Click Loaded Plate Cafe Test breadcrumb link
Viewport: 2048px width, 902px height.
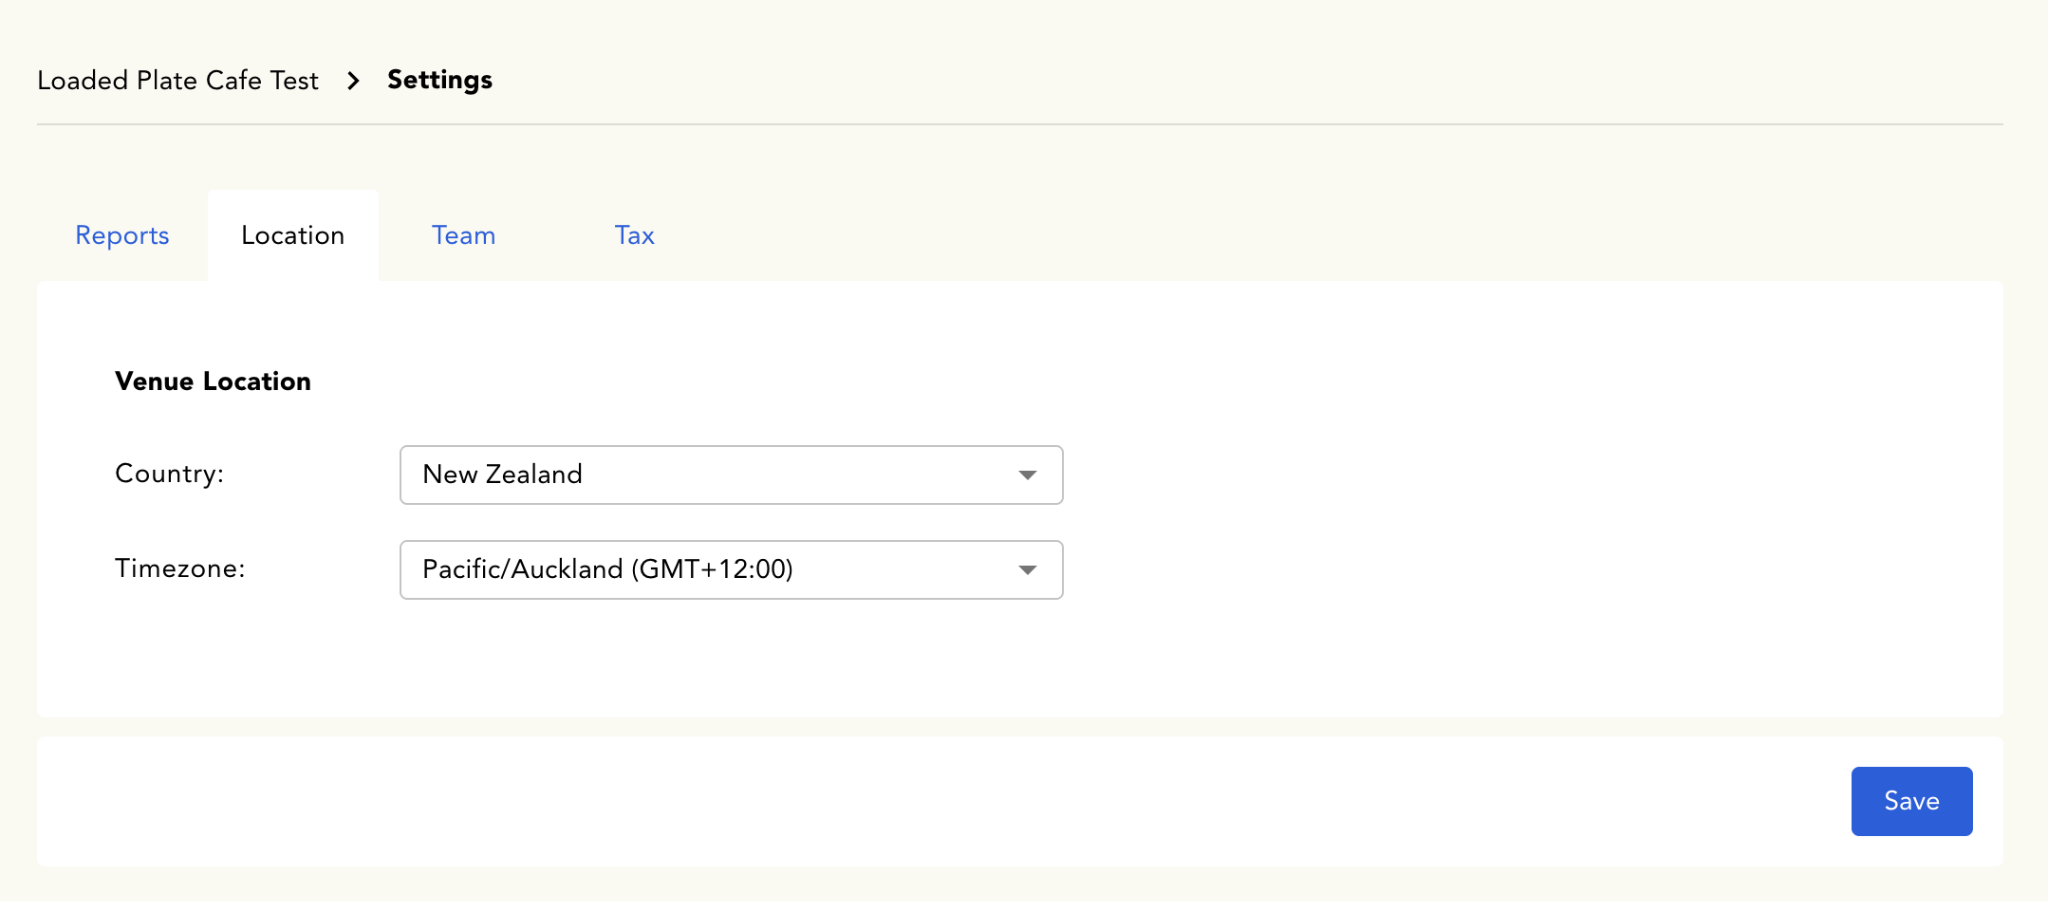[x=178, y=80]
